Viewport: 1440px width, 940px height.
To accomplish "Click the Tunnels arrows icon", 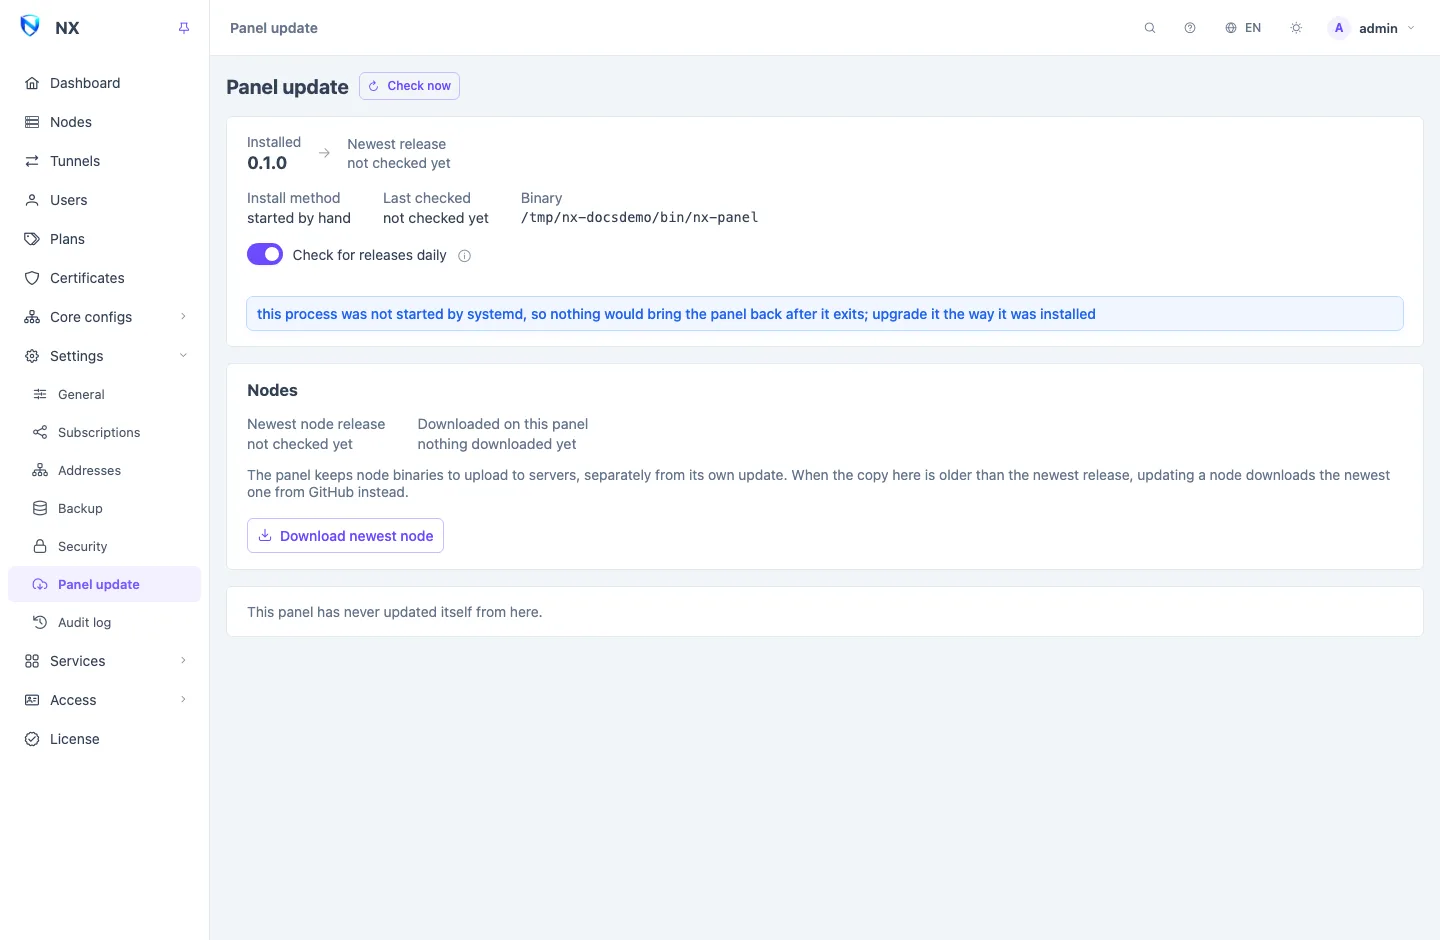I will 32,161.
